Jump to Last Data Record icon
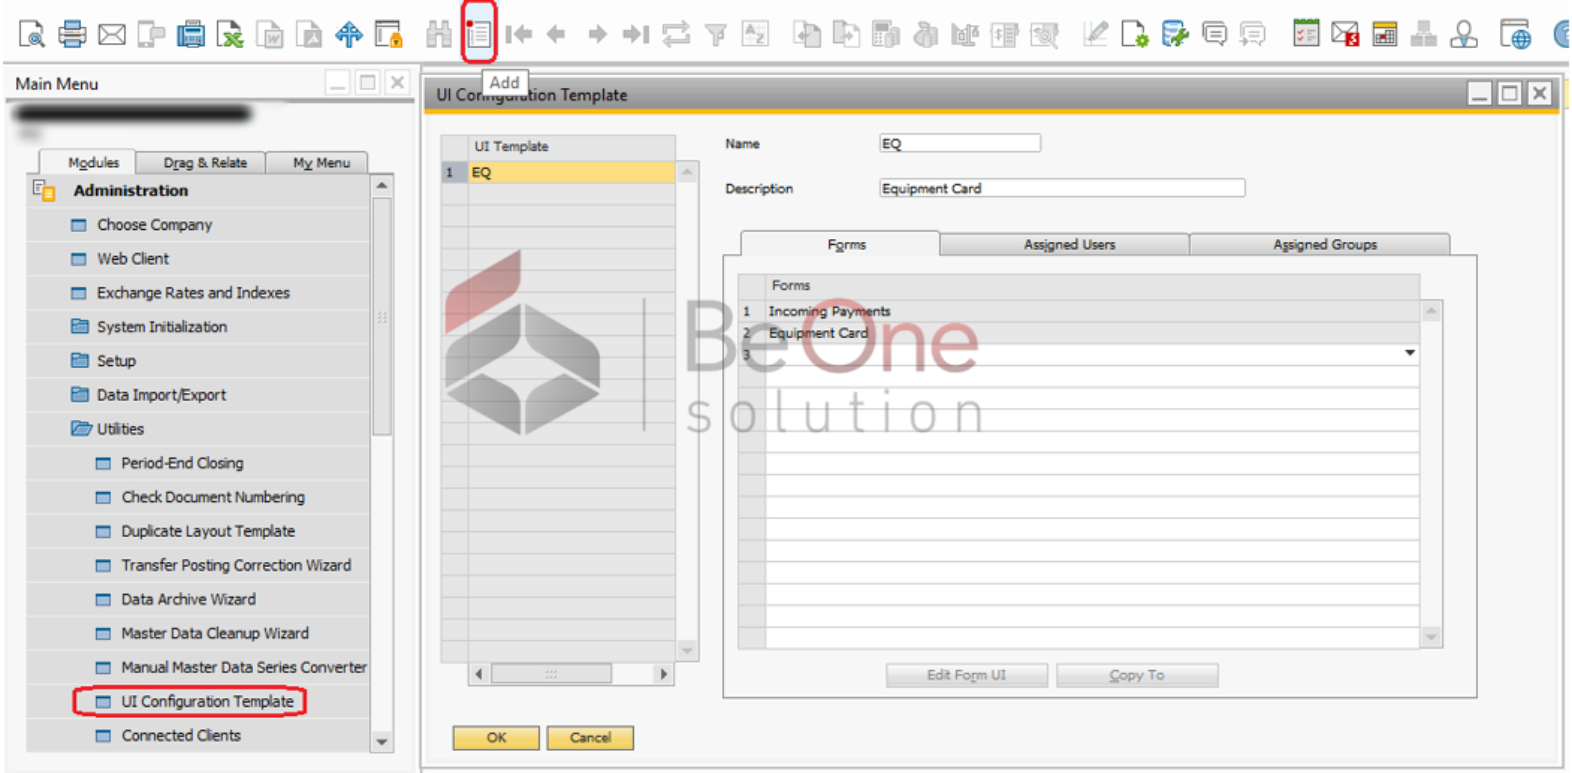 (636, 34)
